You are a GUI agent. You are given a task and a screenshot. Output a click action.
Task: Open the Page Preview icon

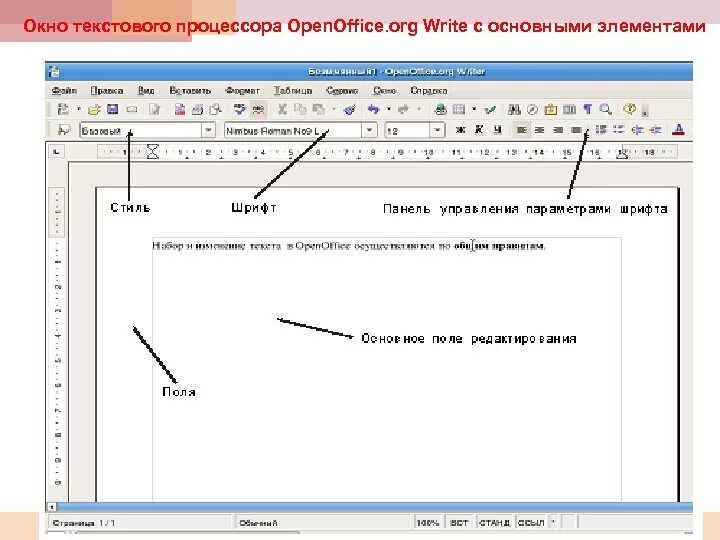tap(215, 109)
